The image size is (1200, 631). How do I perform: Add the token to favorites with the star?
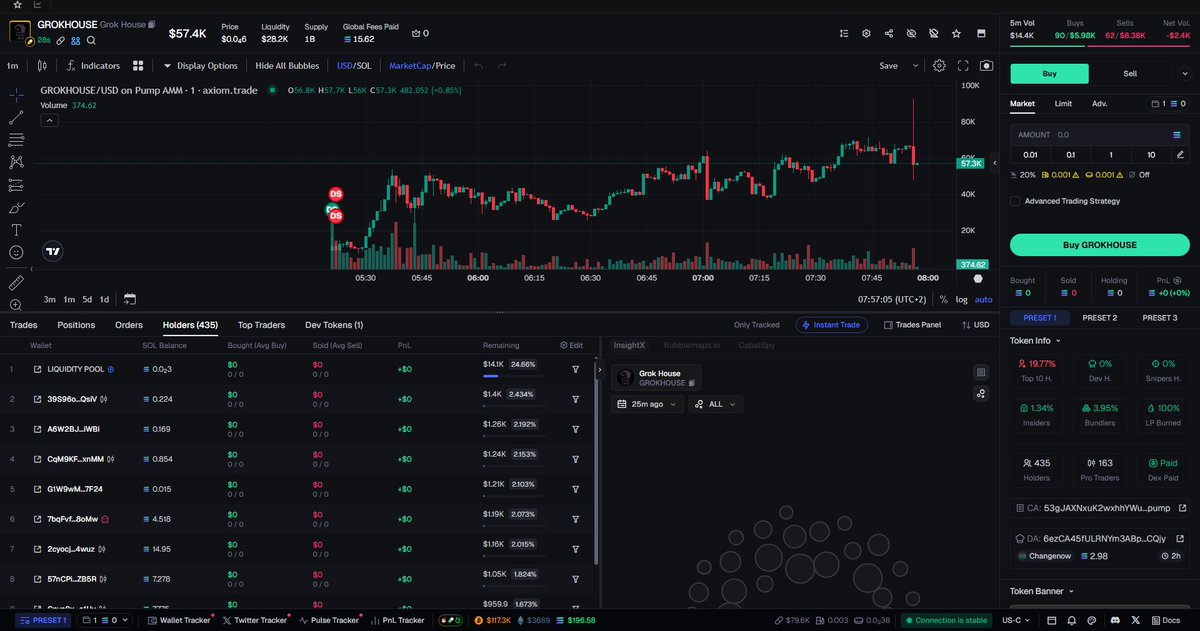pos(956,33)
